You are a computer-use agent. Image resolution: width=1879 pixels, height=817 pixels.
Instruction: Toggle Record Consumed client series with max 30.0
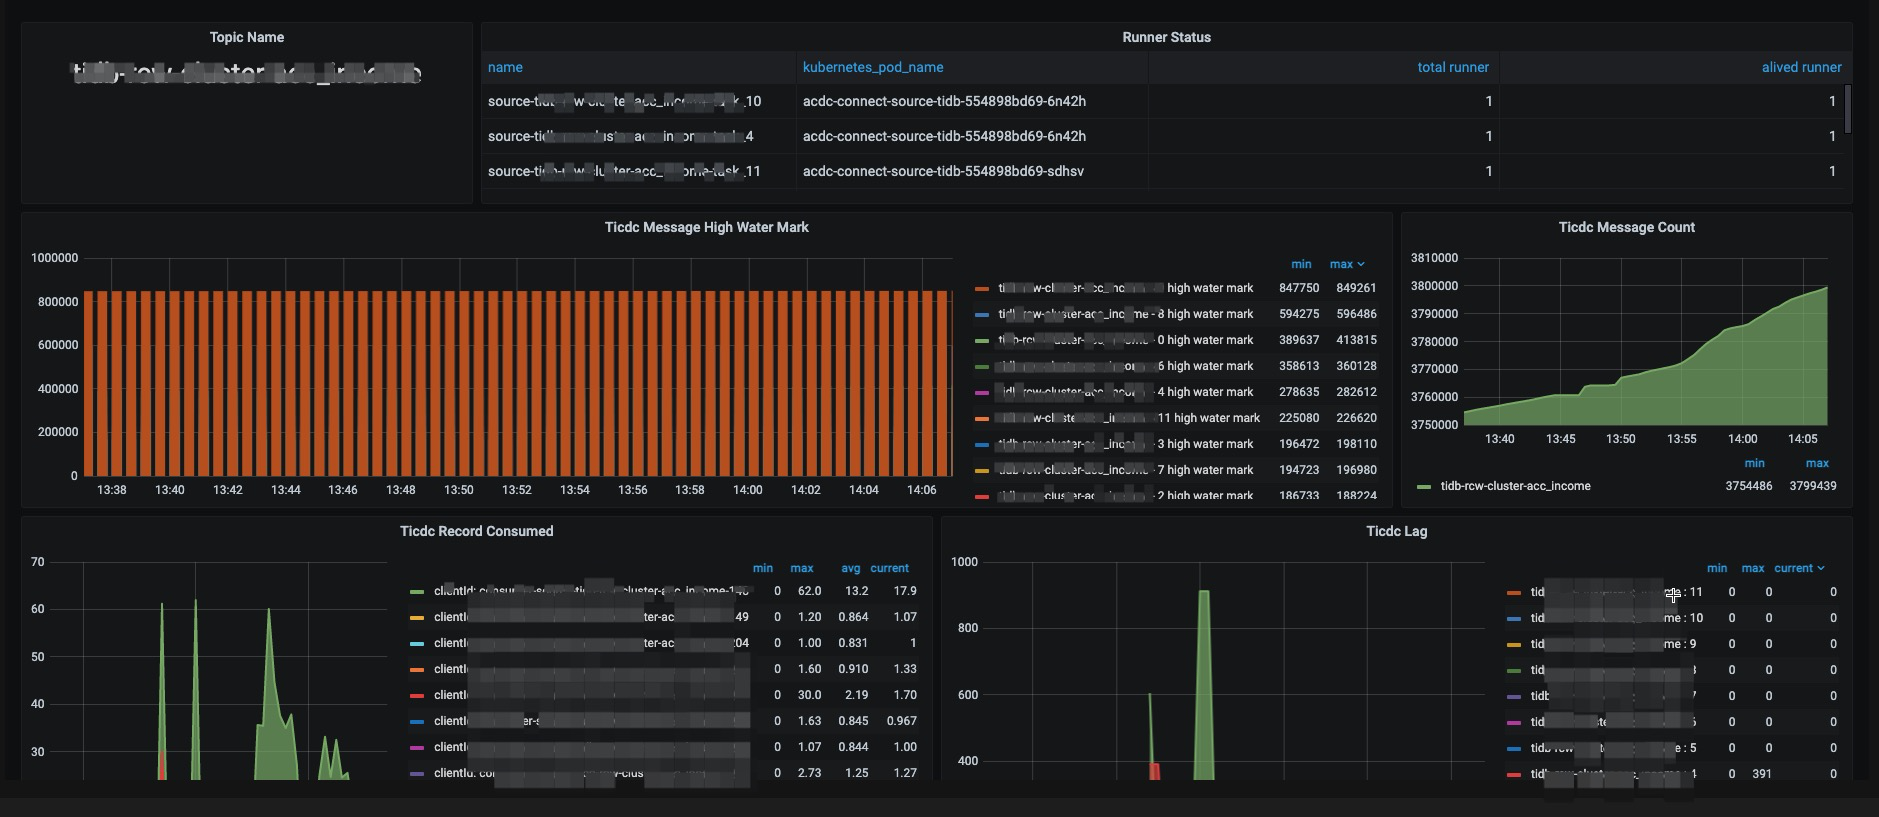591,695
